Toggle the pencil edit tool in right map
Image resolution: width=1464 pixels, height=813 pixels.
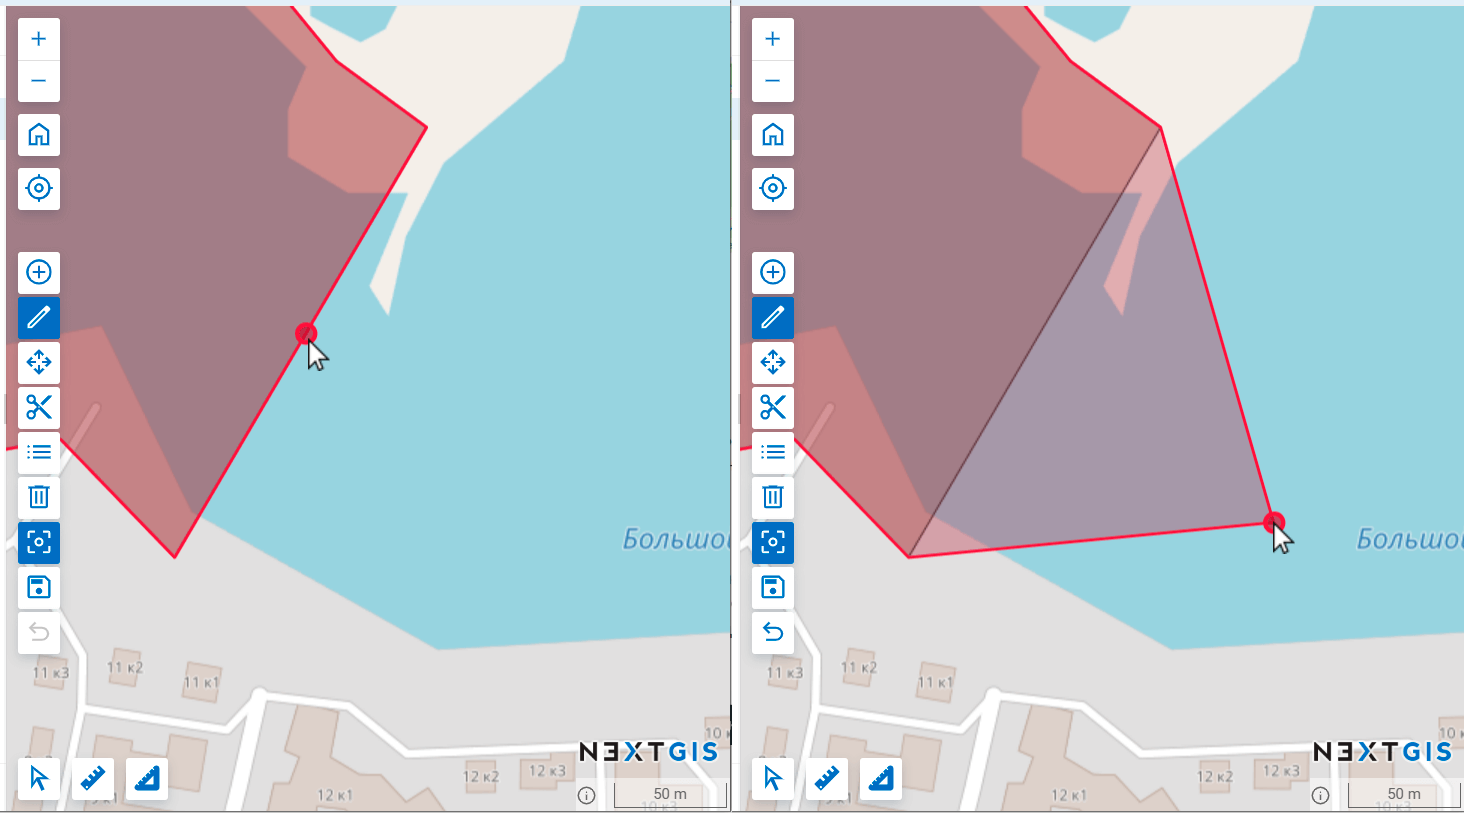click(772, 318)
